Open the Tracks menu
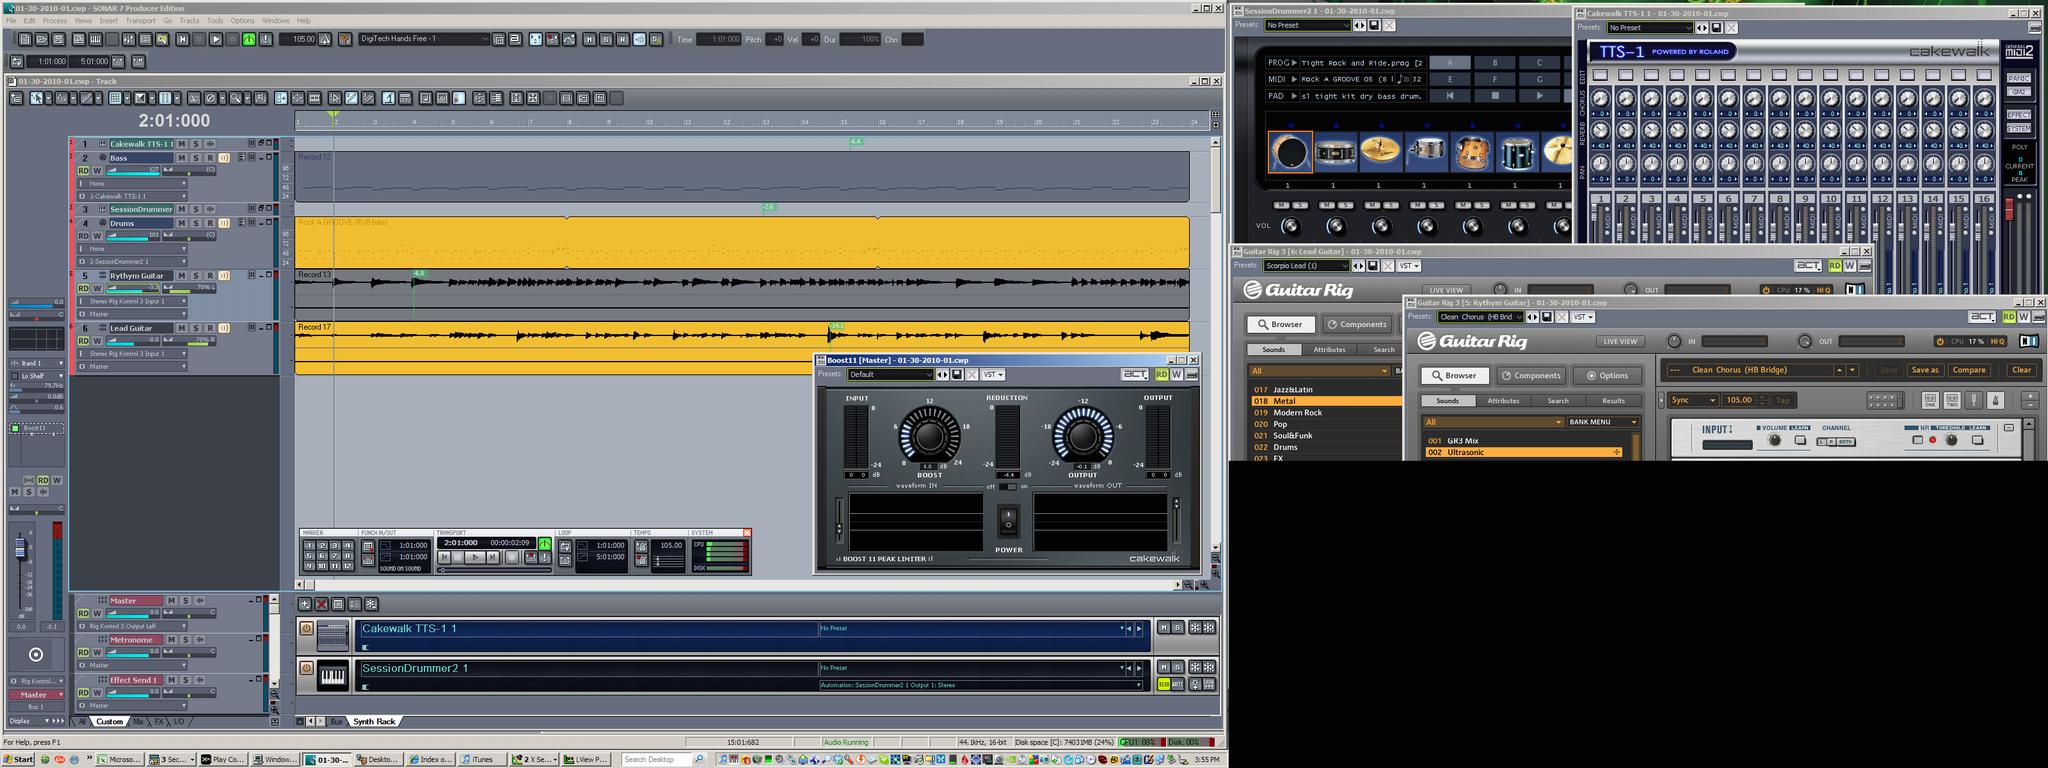 189,20
